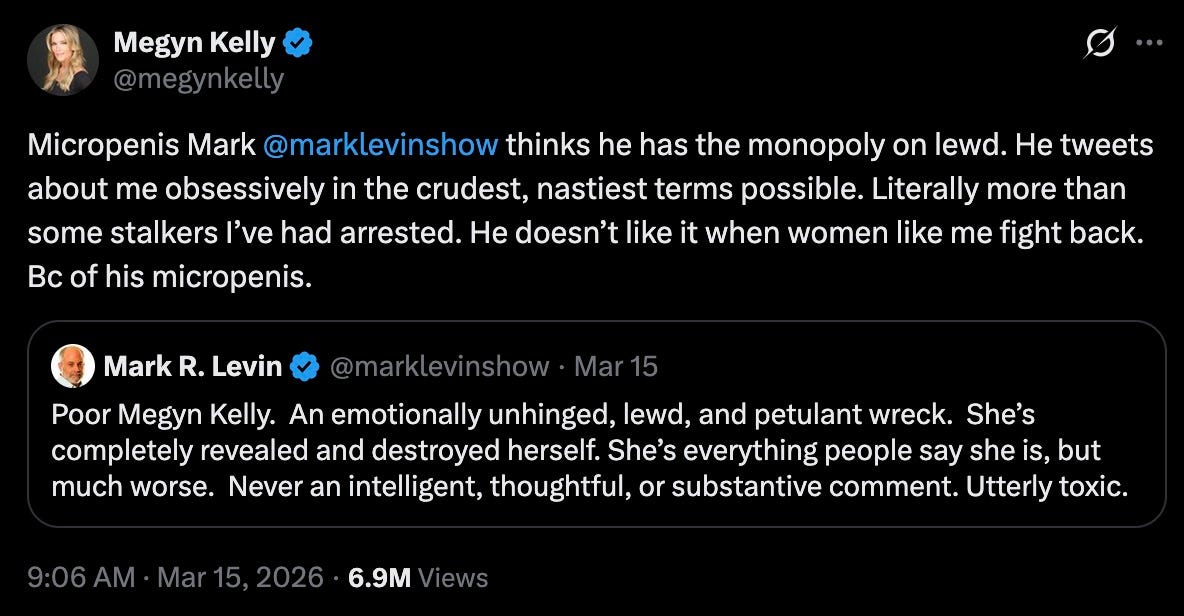Click Mark R. Levin's small avatar
This screenshot has width=1184, height=616.
click(x=72, y=367)
